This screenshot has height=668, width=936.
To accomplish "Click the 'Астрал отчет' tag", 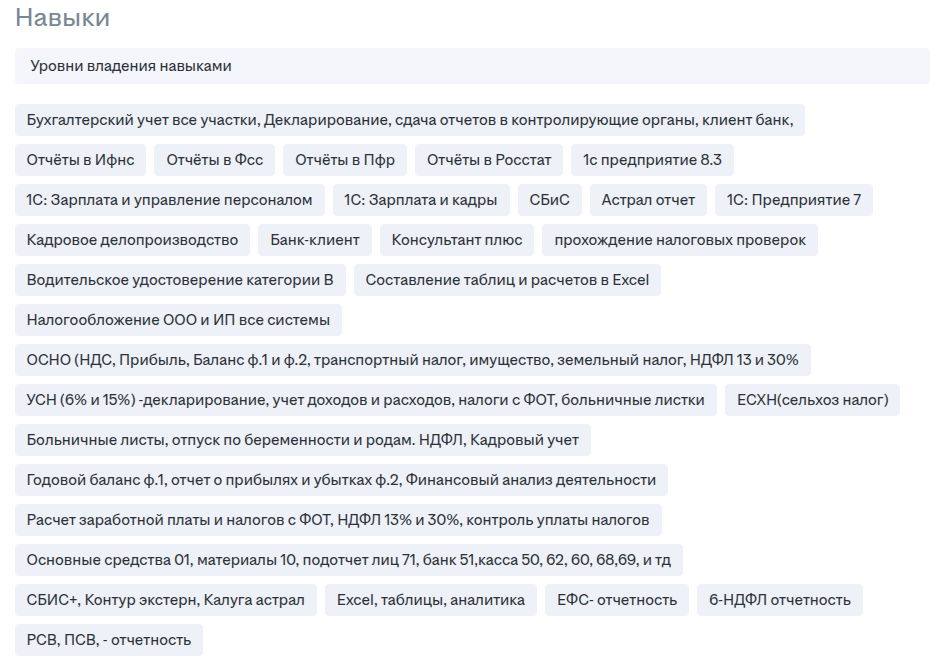I will pyautogui.click(x=648, y=200).
